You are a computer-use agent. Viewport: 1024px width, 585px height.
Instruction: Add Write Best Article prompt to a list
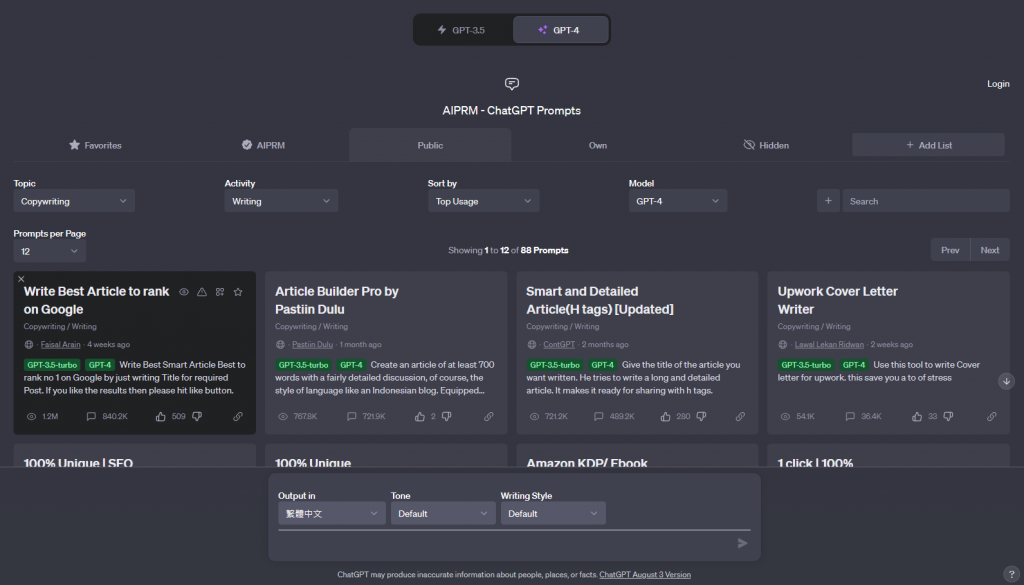tap(220, 292)
